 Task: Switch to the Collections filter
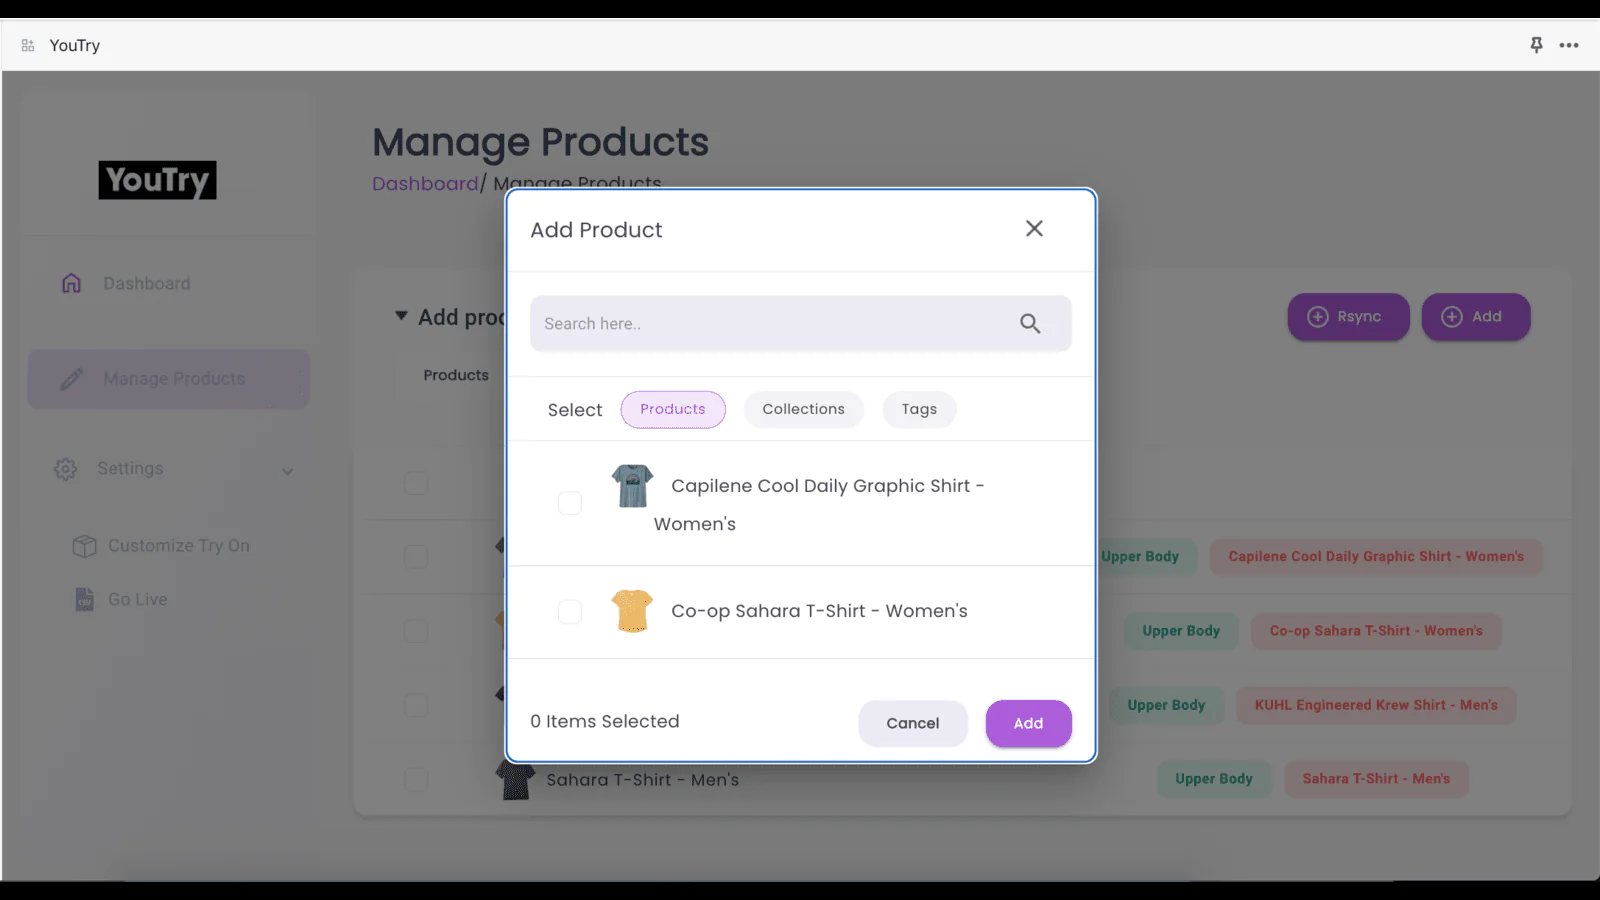point(803,409)
